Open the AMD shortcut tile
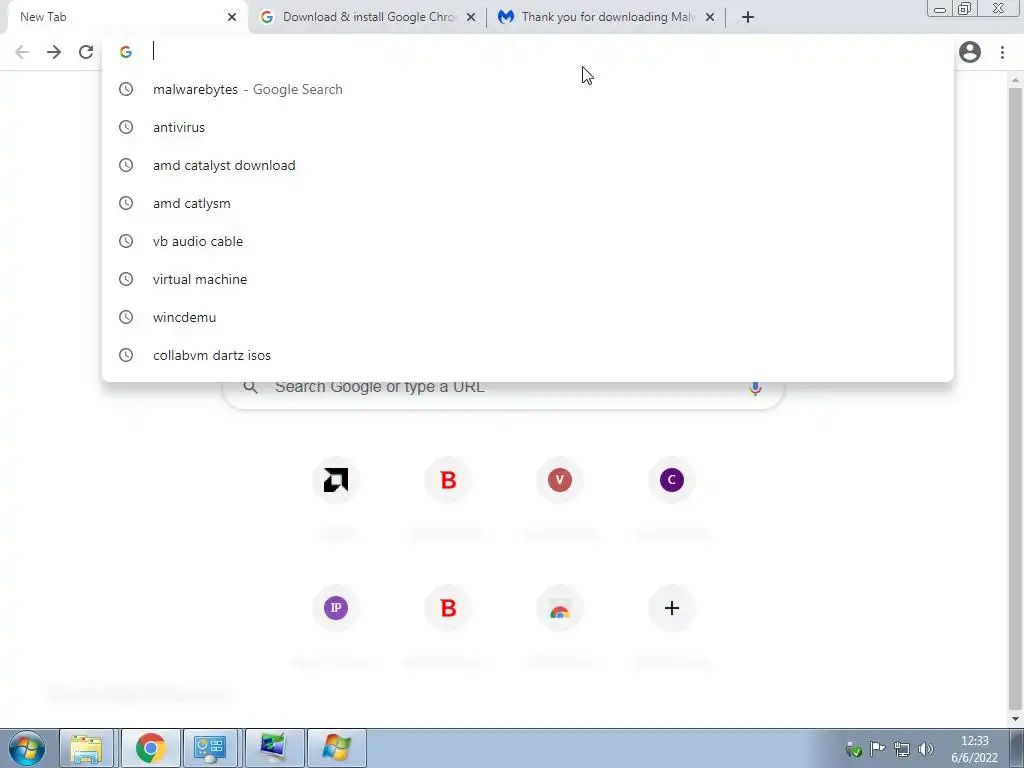This screenshot has height=768, width=1024. (336, 480)
